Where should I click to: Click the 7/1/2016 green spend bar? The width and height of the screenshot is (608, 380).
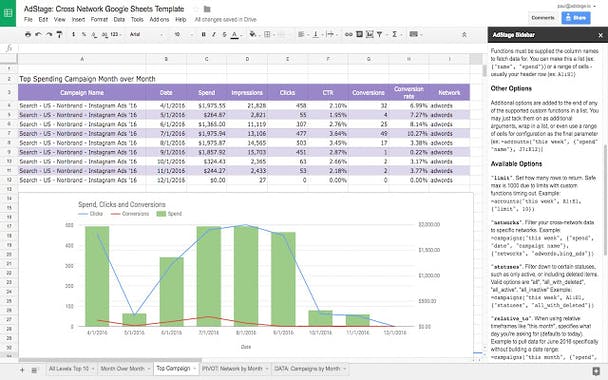209,276
